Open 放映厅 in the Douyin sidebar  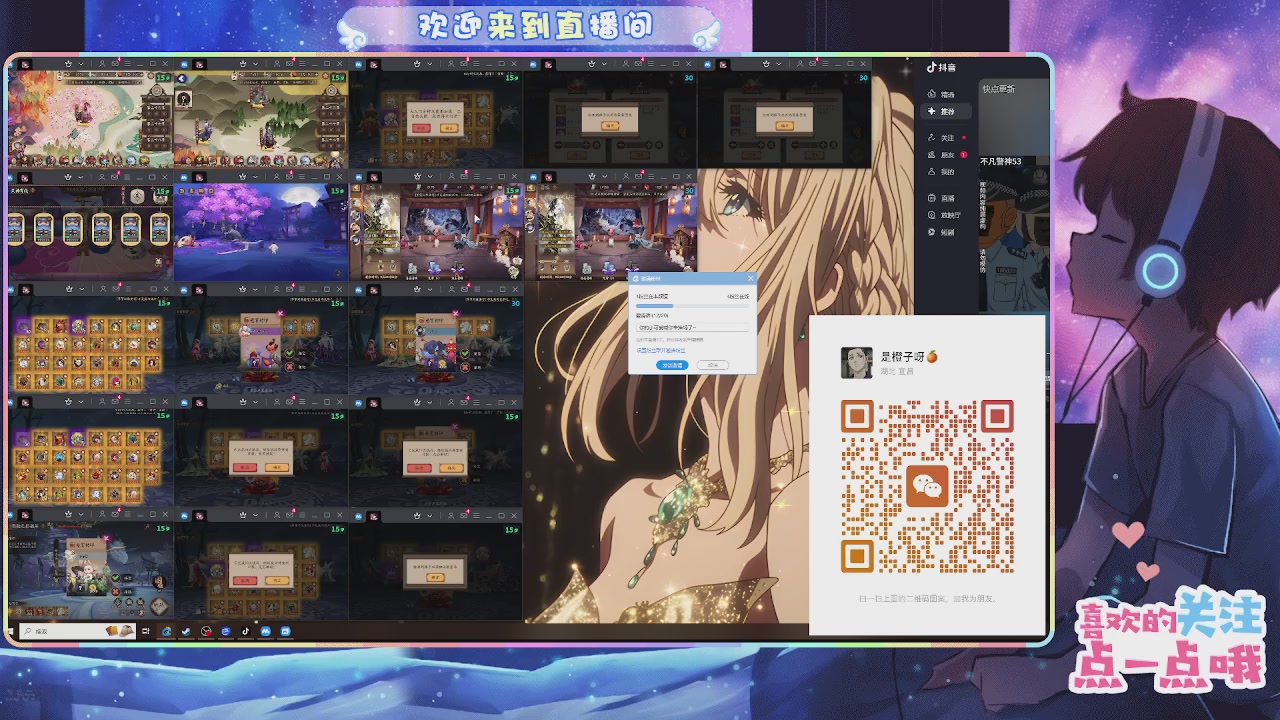pyautogui.click(x=944, y=215)
